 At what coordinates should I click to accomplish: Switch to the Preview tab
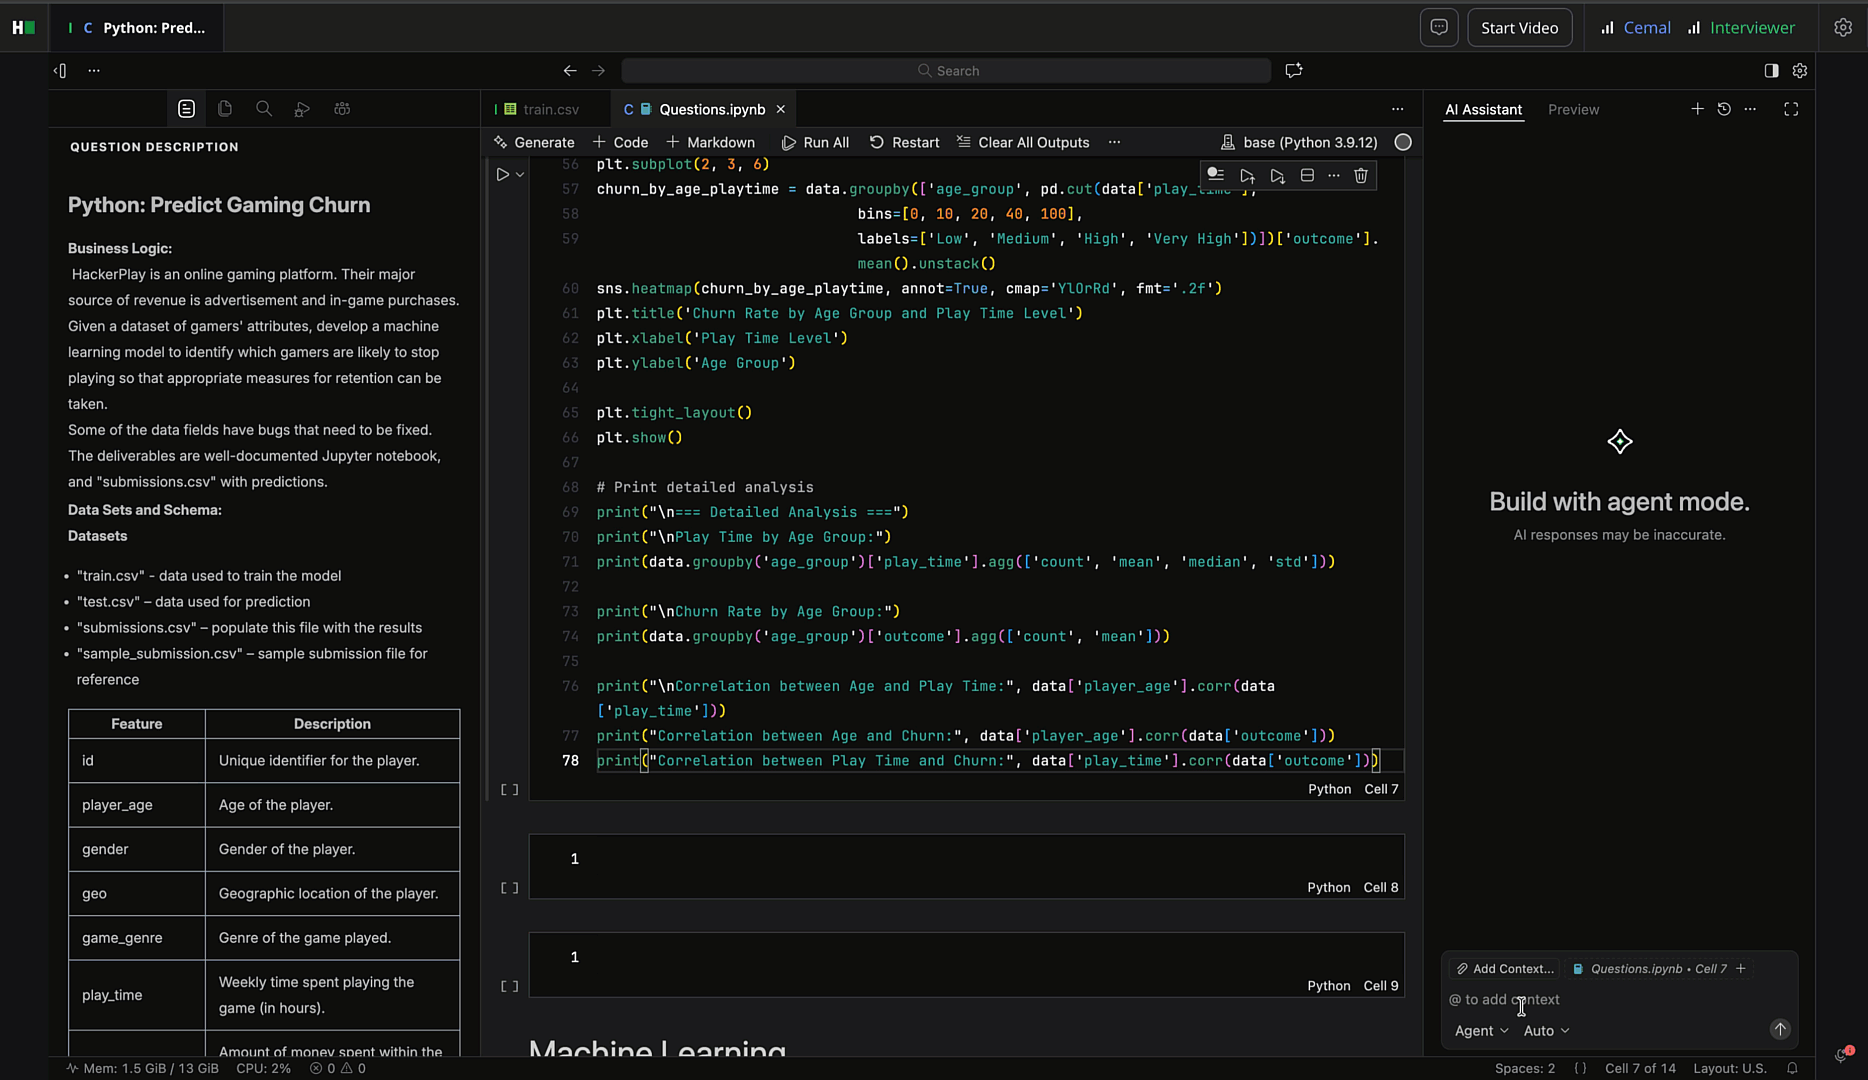click(x=1573, y=109)
